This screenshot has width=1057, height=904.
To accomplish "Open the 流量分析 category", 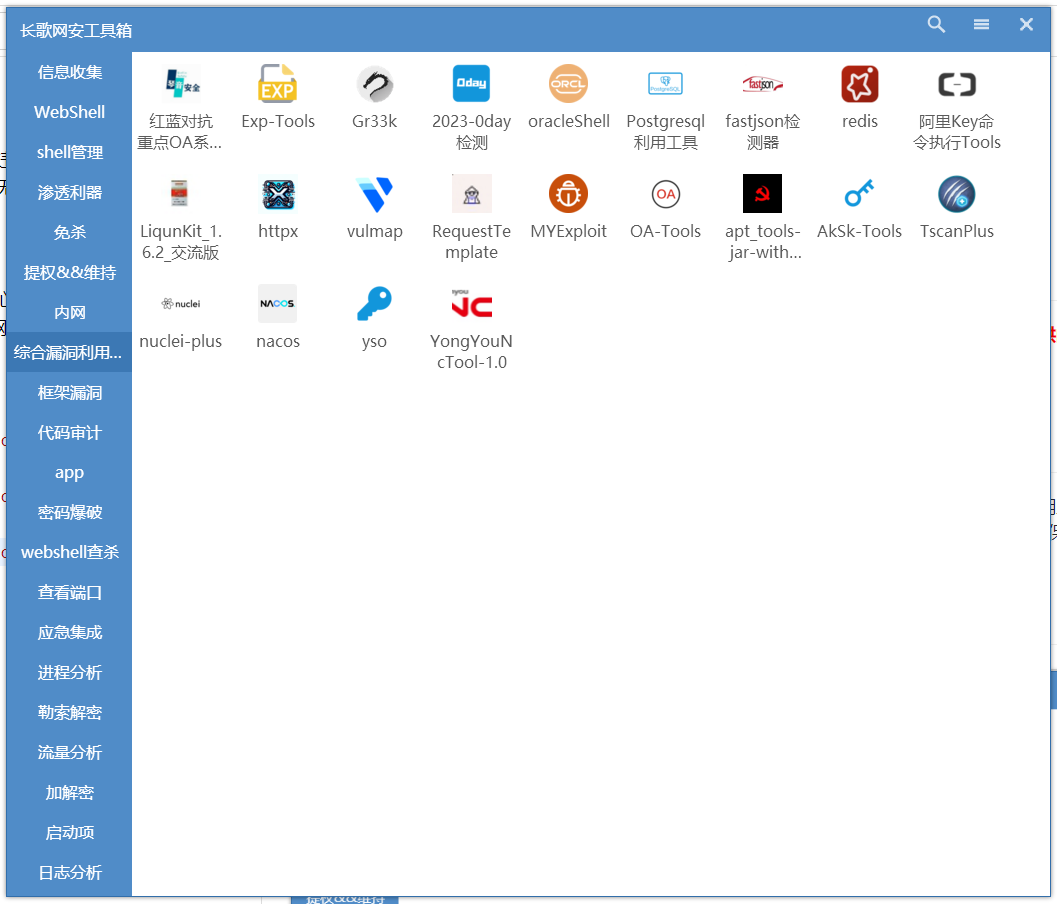I will (x=69, y=752).
